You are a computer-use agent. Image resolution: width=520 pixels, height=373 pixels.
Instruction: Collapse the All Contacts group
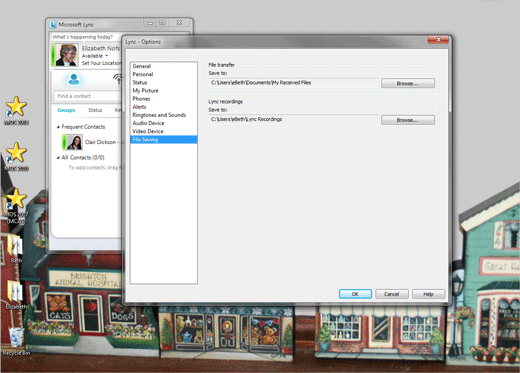58,157
